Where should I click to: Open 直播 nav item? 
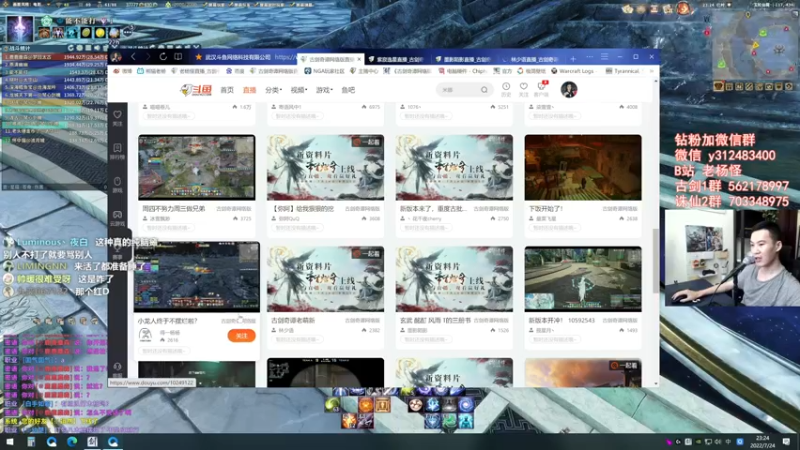(249, 90)
